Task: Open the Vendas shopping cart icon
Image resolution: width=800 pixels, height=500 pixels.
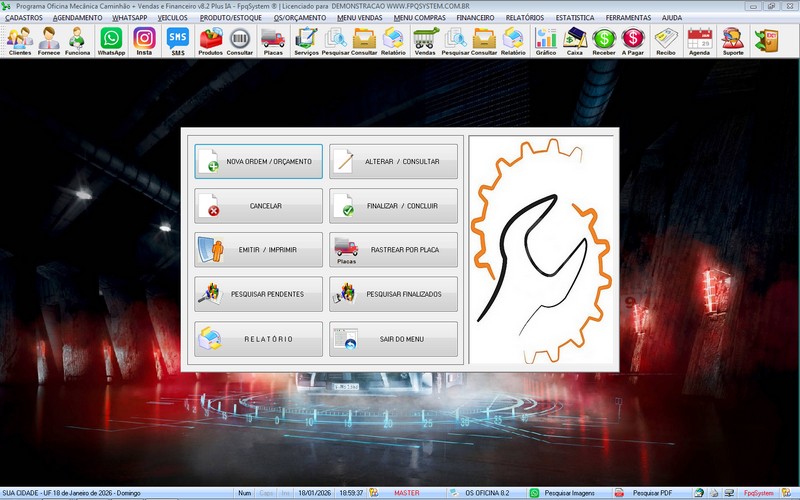Action: (425, 41)
